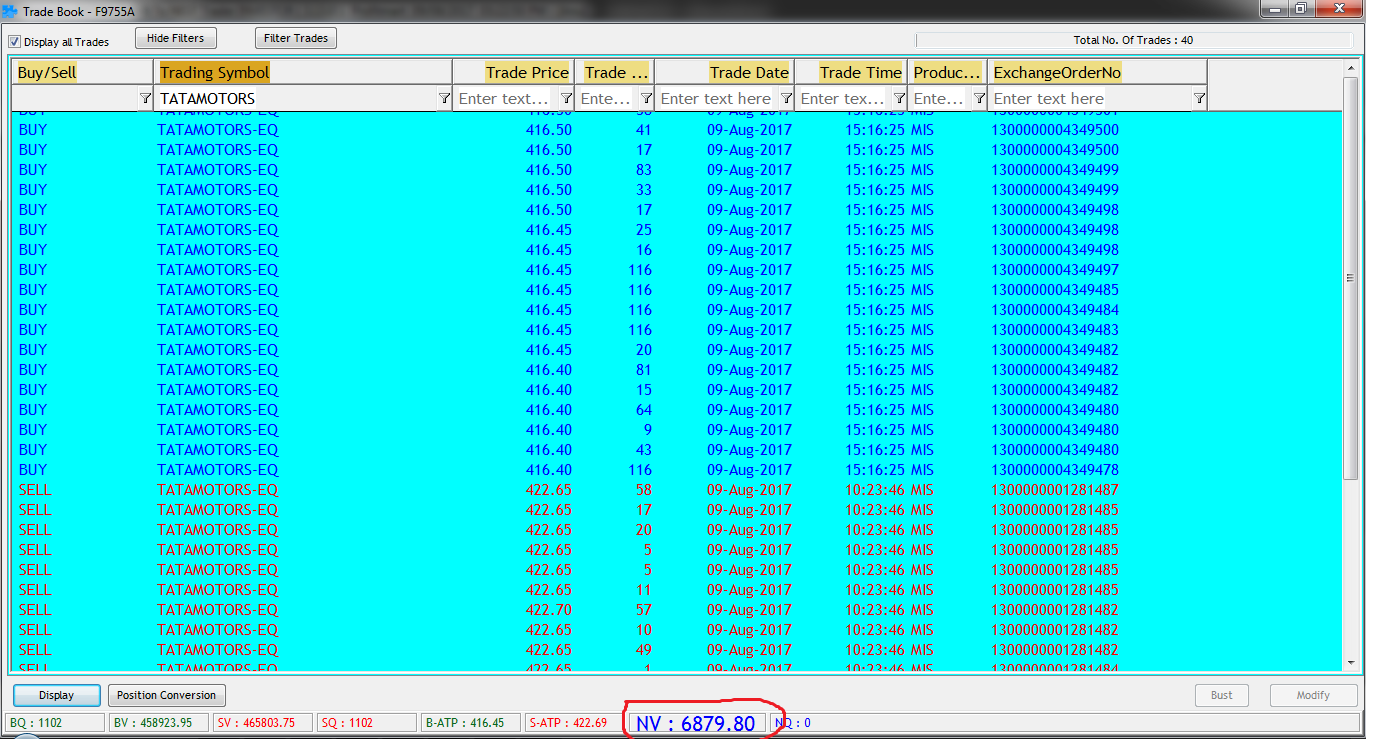The image size is (1380, 739).
Task: Select the BUY row with order number 1300000004349484
Action: 676,310
